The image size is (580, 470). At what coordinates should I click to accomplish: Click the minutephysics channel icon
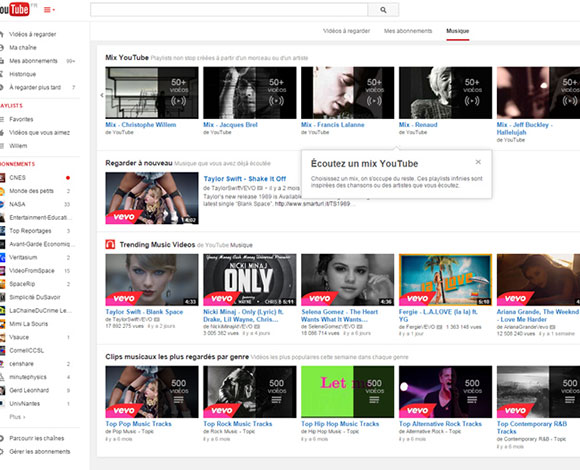[x=2, y=377]
